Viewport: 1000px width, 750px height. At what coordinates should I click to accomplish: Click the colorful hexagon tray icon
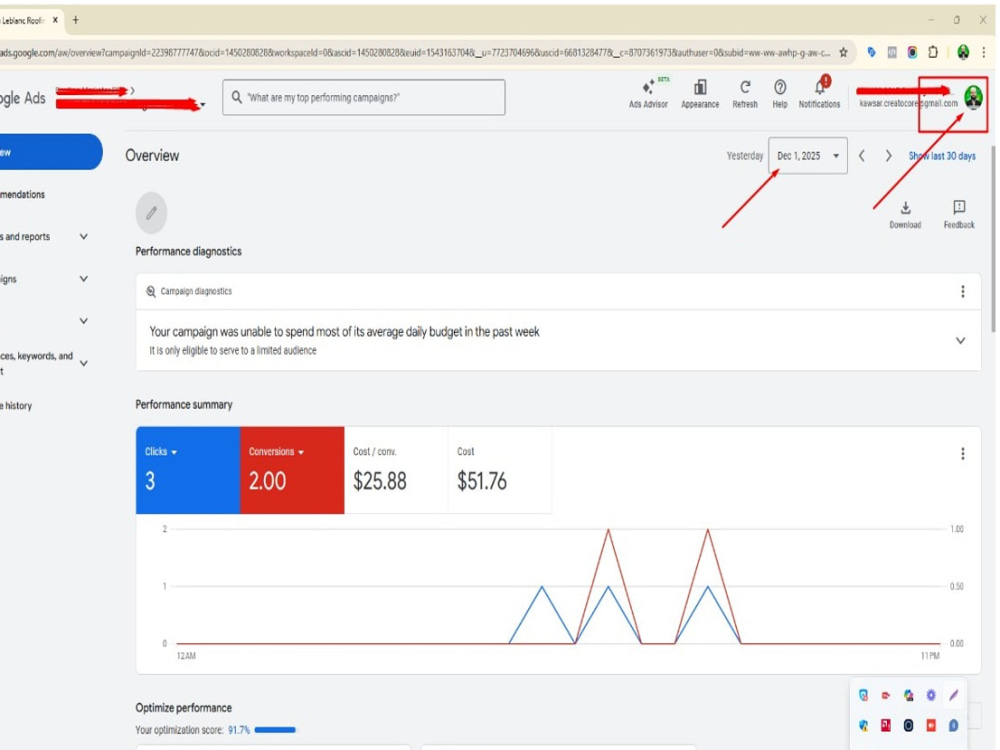(908, 695)
